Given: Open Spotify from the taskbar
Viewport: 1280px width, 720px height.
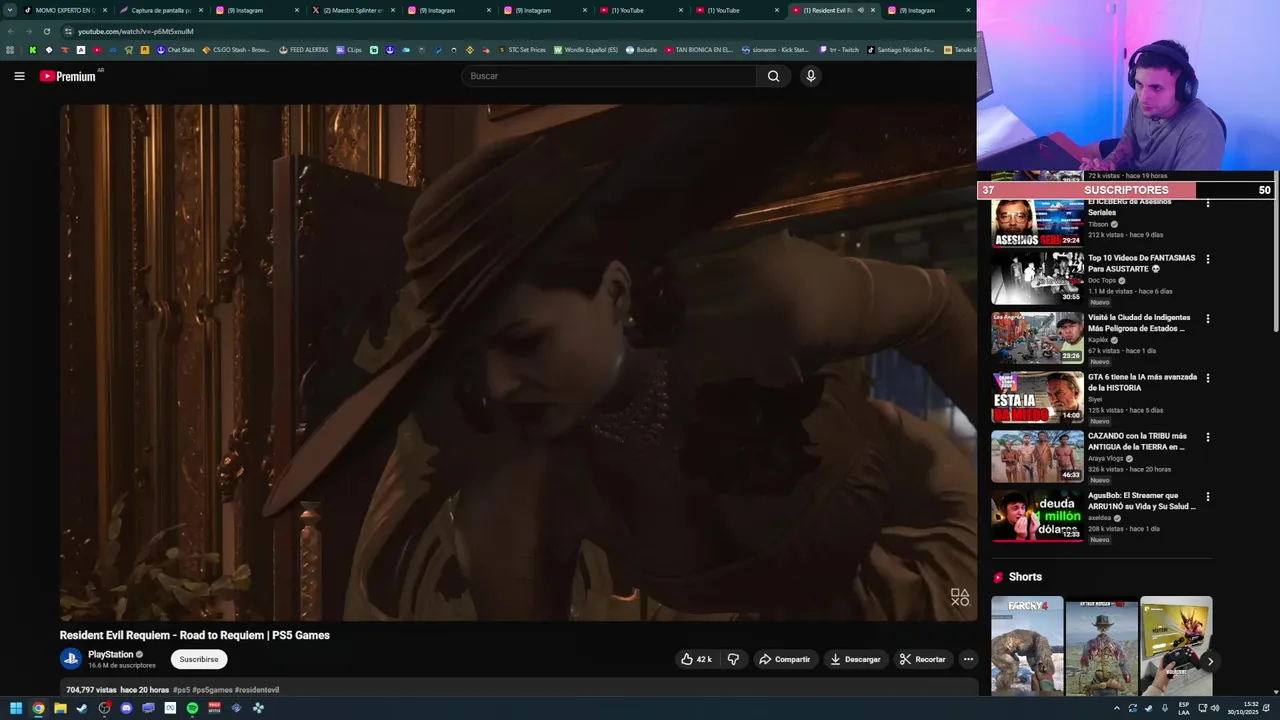Looking at the screenshot, I should click(192, 708).
